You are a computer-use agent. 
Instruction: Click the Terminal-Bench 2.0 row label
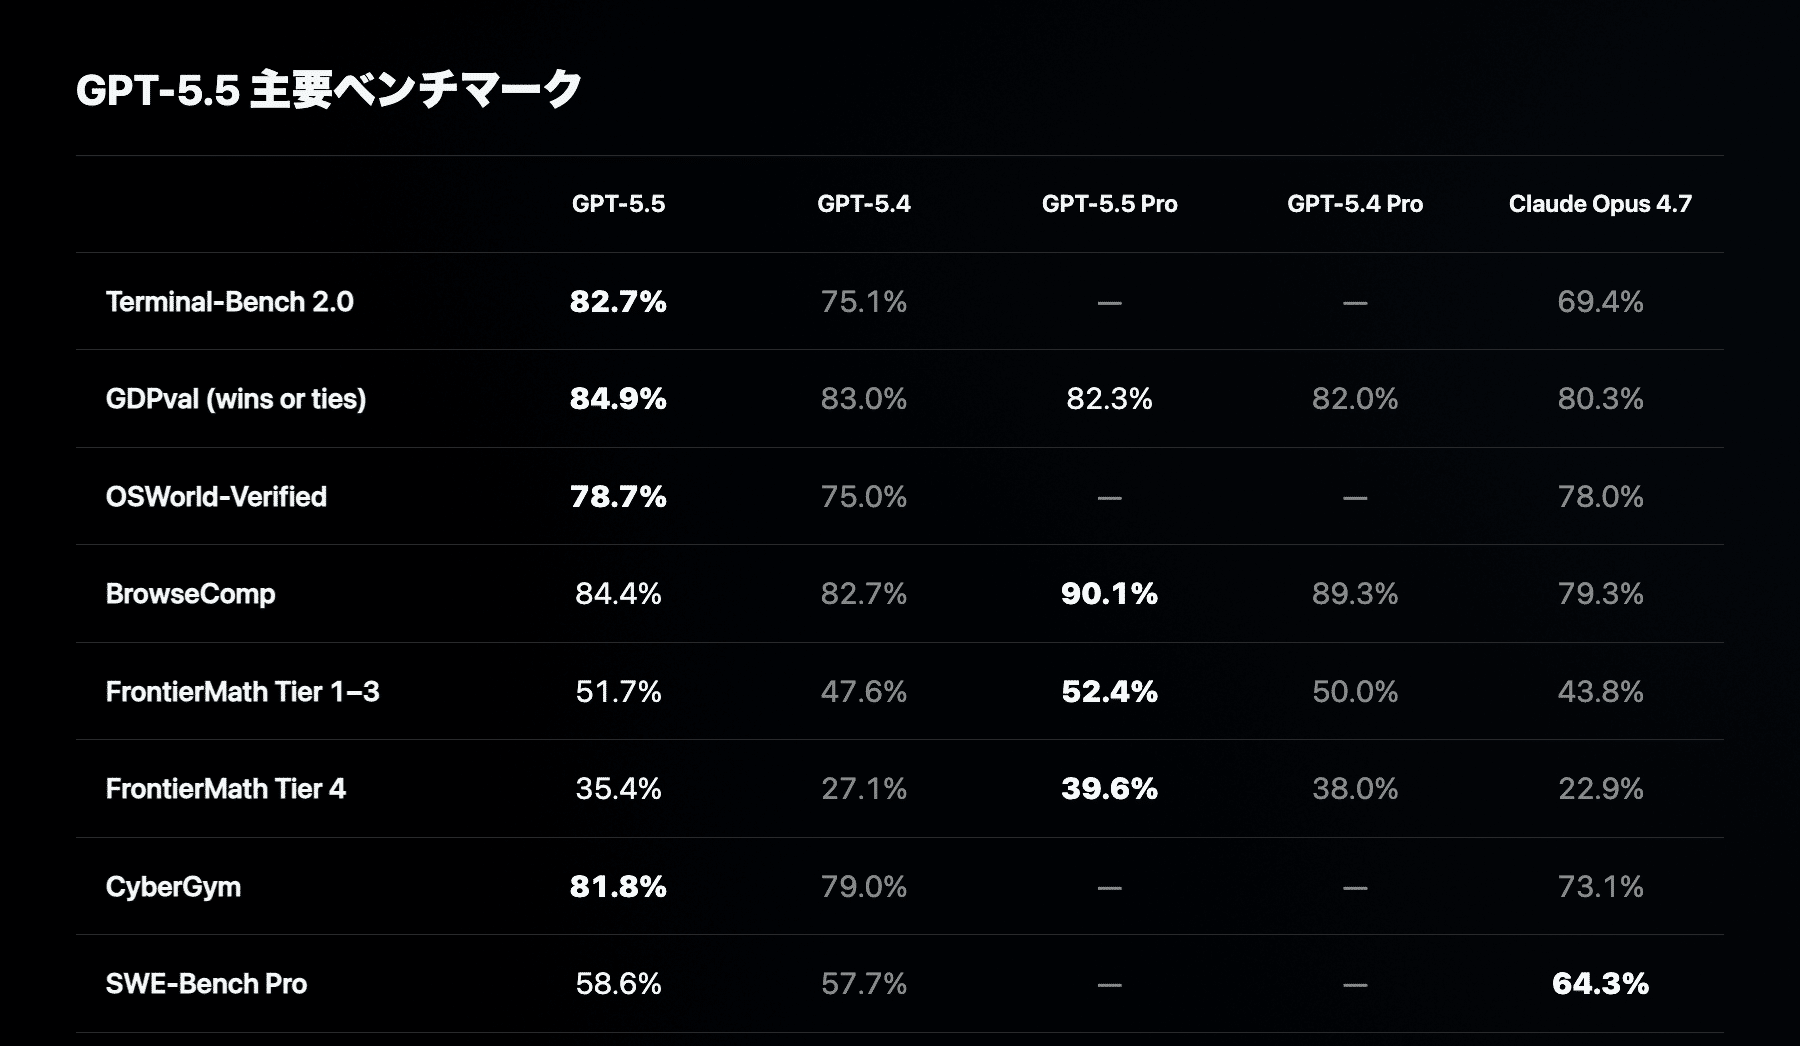(230, 302)
